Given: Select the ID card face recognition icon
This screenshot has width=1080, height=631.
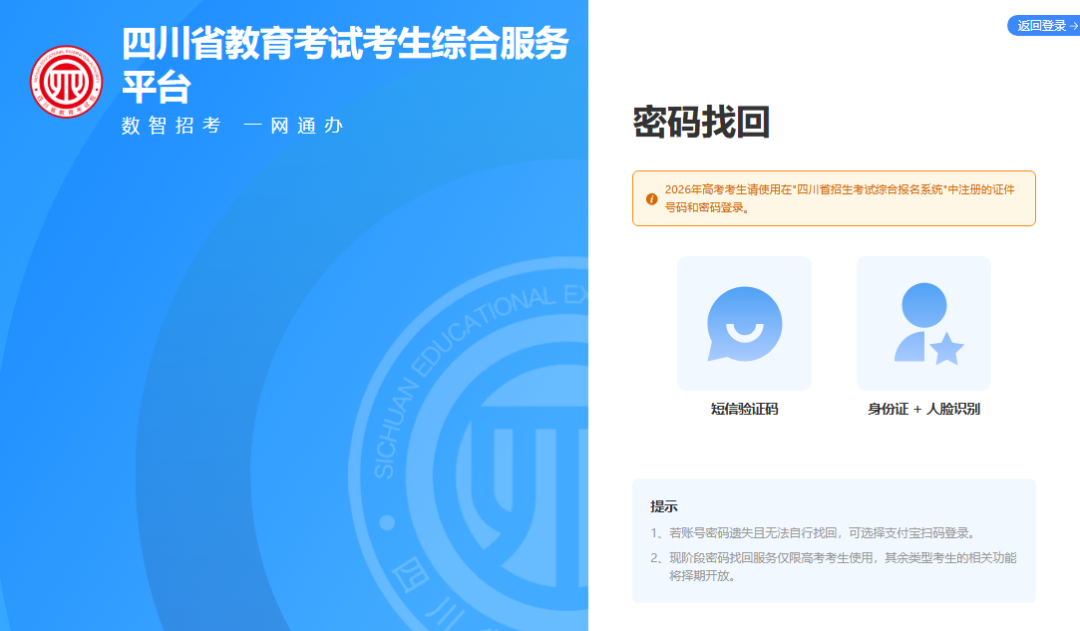Looking at the screenshot, I should click(928, 323).
